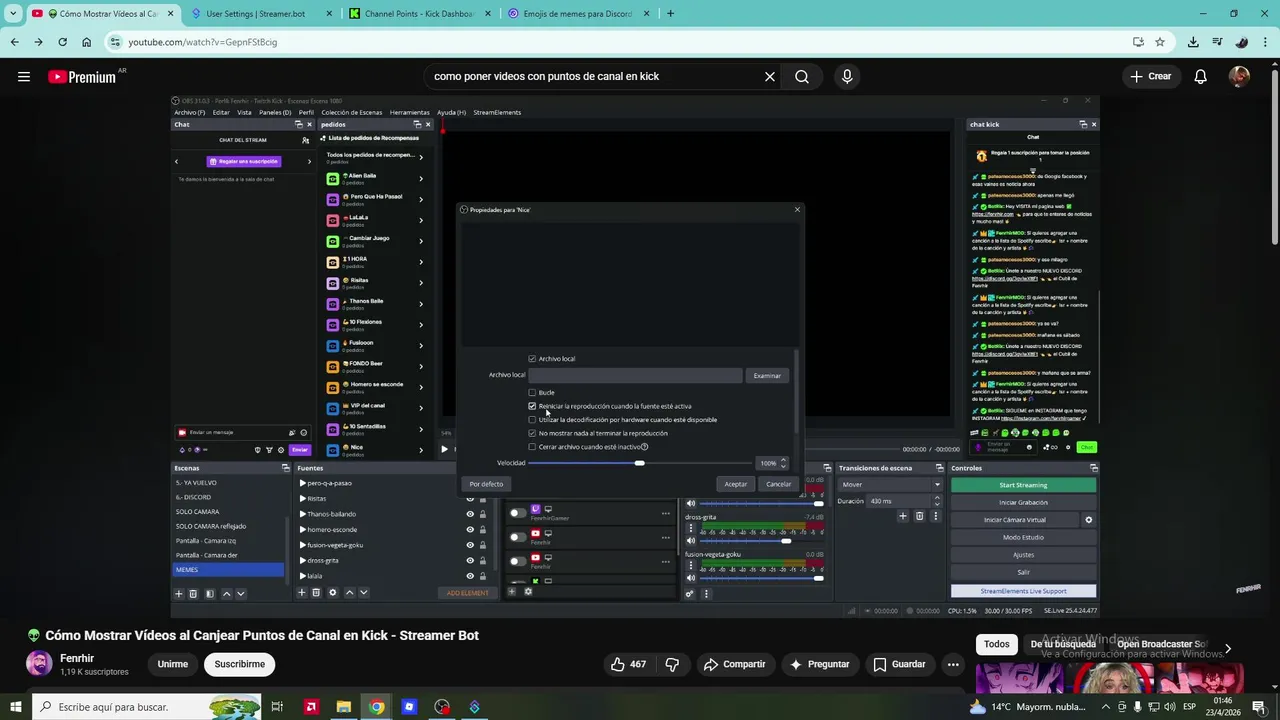The width and height of the screenshot is (1280, 720).
Task: Click Cancelar in the properties dialog
Action: pyautogui.click(x=779, y=484)
